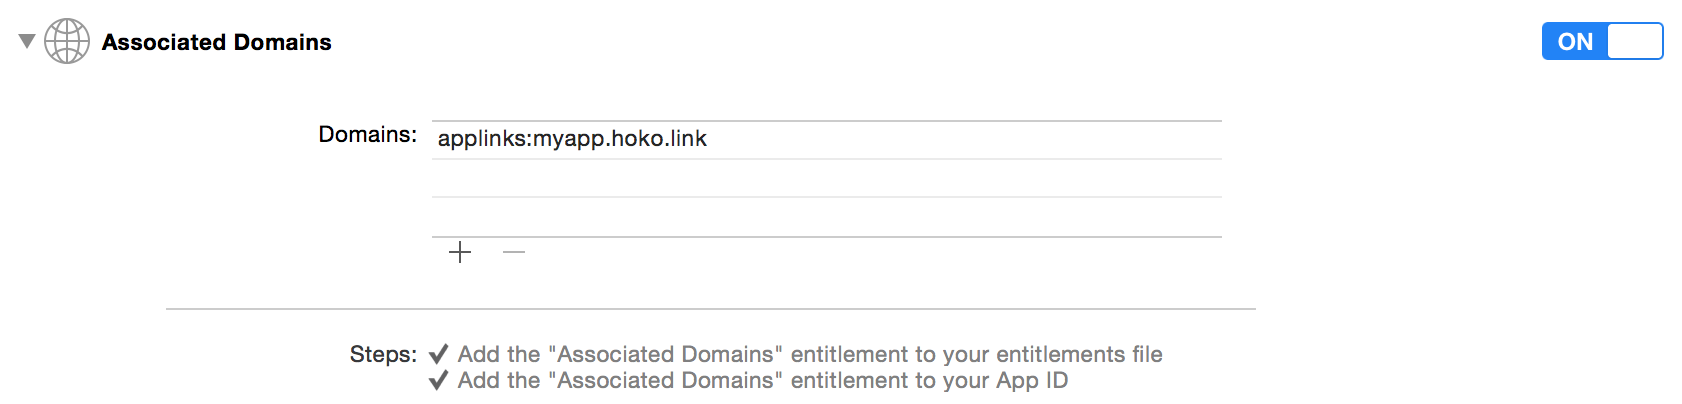The image size is (1682, 404).
Task: Click the Associated Domains section title
Action: point(216,42)
